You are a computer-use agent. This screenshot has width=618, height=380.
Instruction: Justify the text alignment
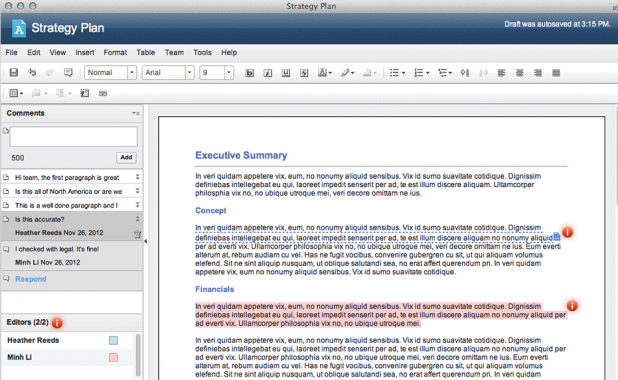[556, 73]
